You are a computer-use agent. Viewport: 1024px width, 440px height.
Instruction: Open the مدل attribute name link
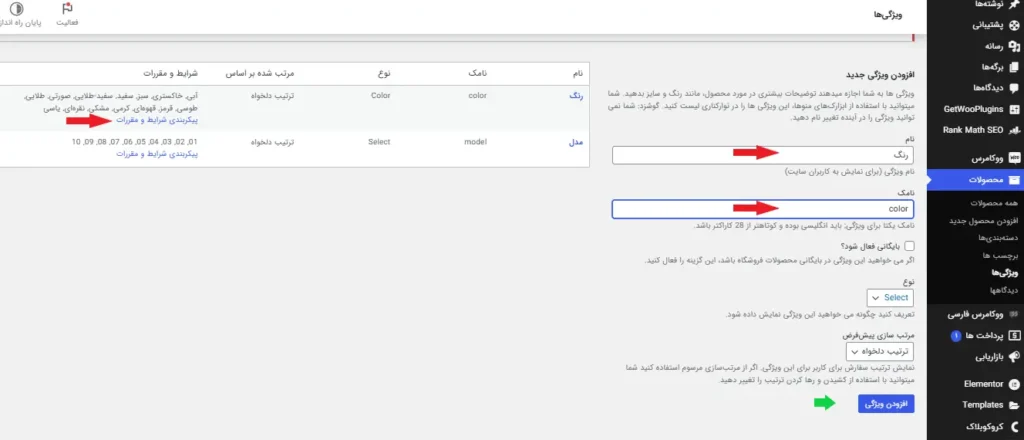pos(576,143)
